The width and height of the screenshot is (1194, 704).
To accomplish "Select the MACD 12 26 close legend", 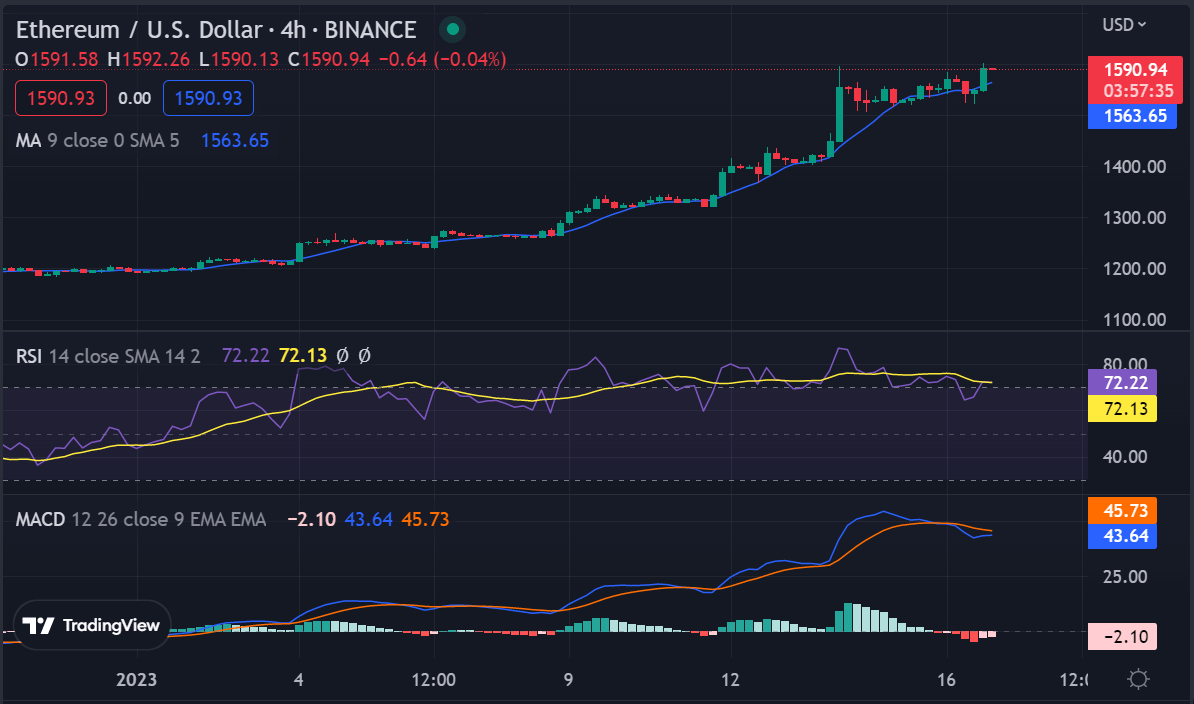I will 141,520.
